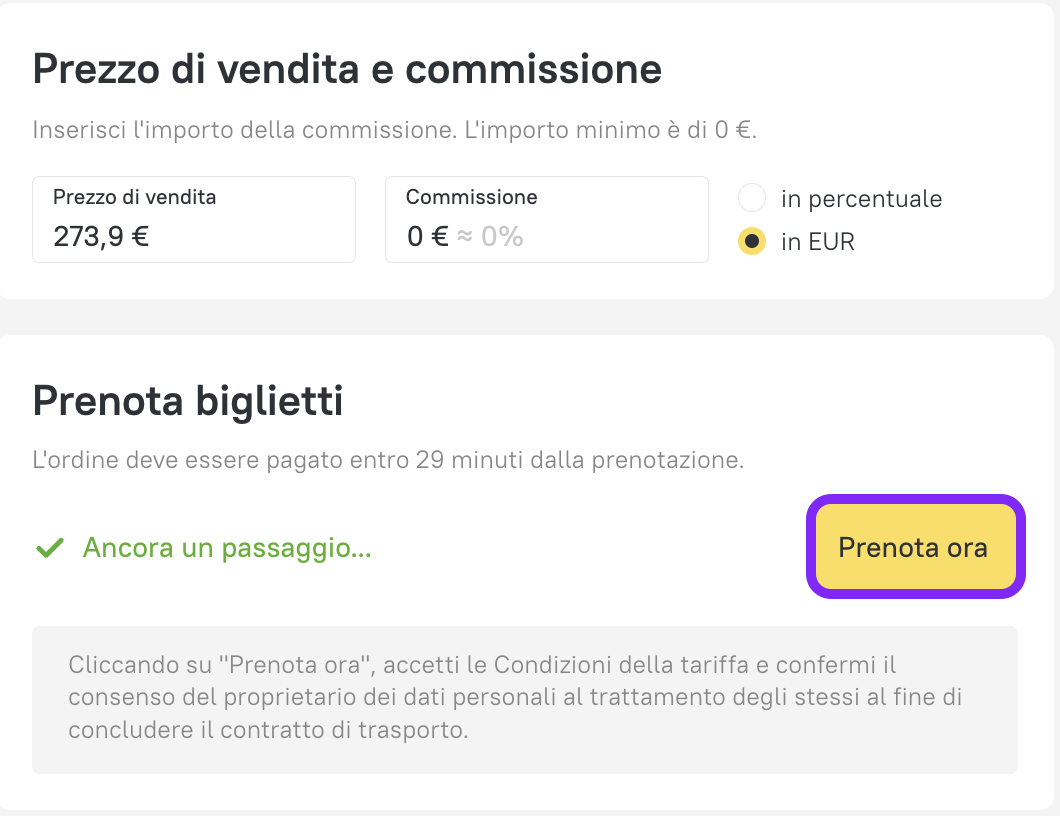Click the 29-minute payment deadline notice
1060x816 pixels.
388,461
